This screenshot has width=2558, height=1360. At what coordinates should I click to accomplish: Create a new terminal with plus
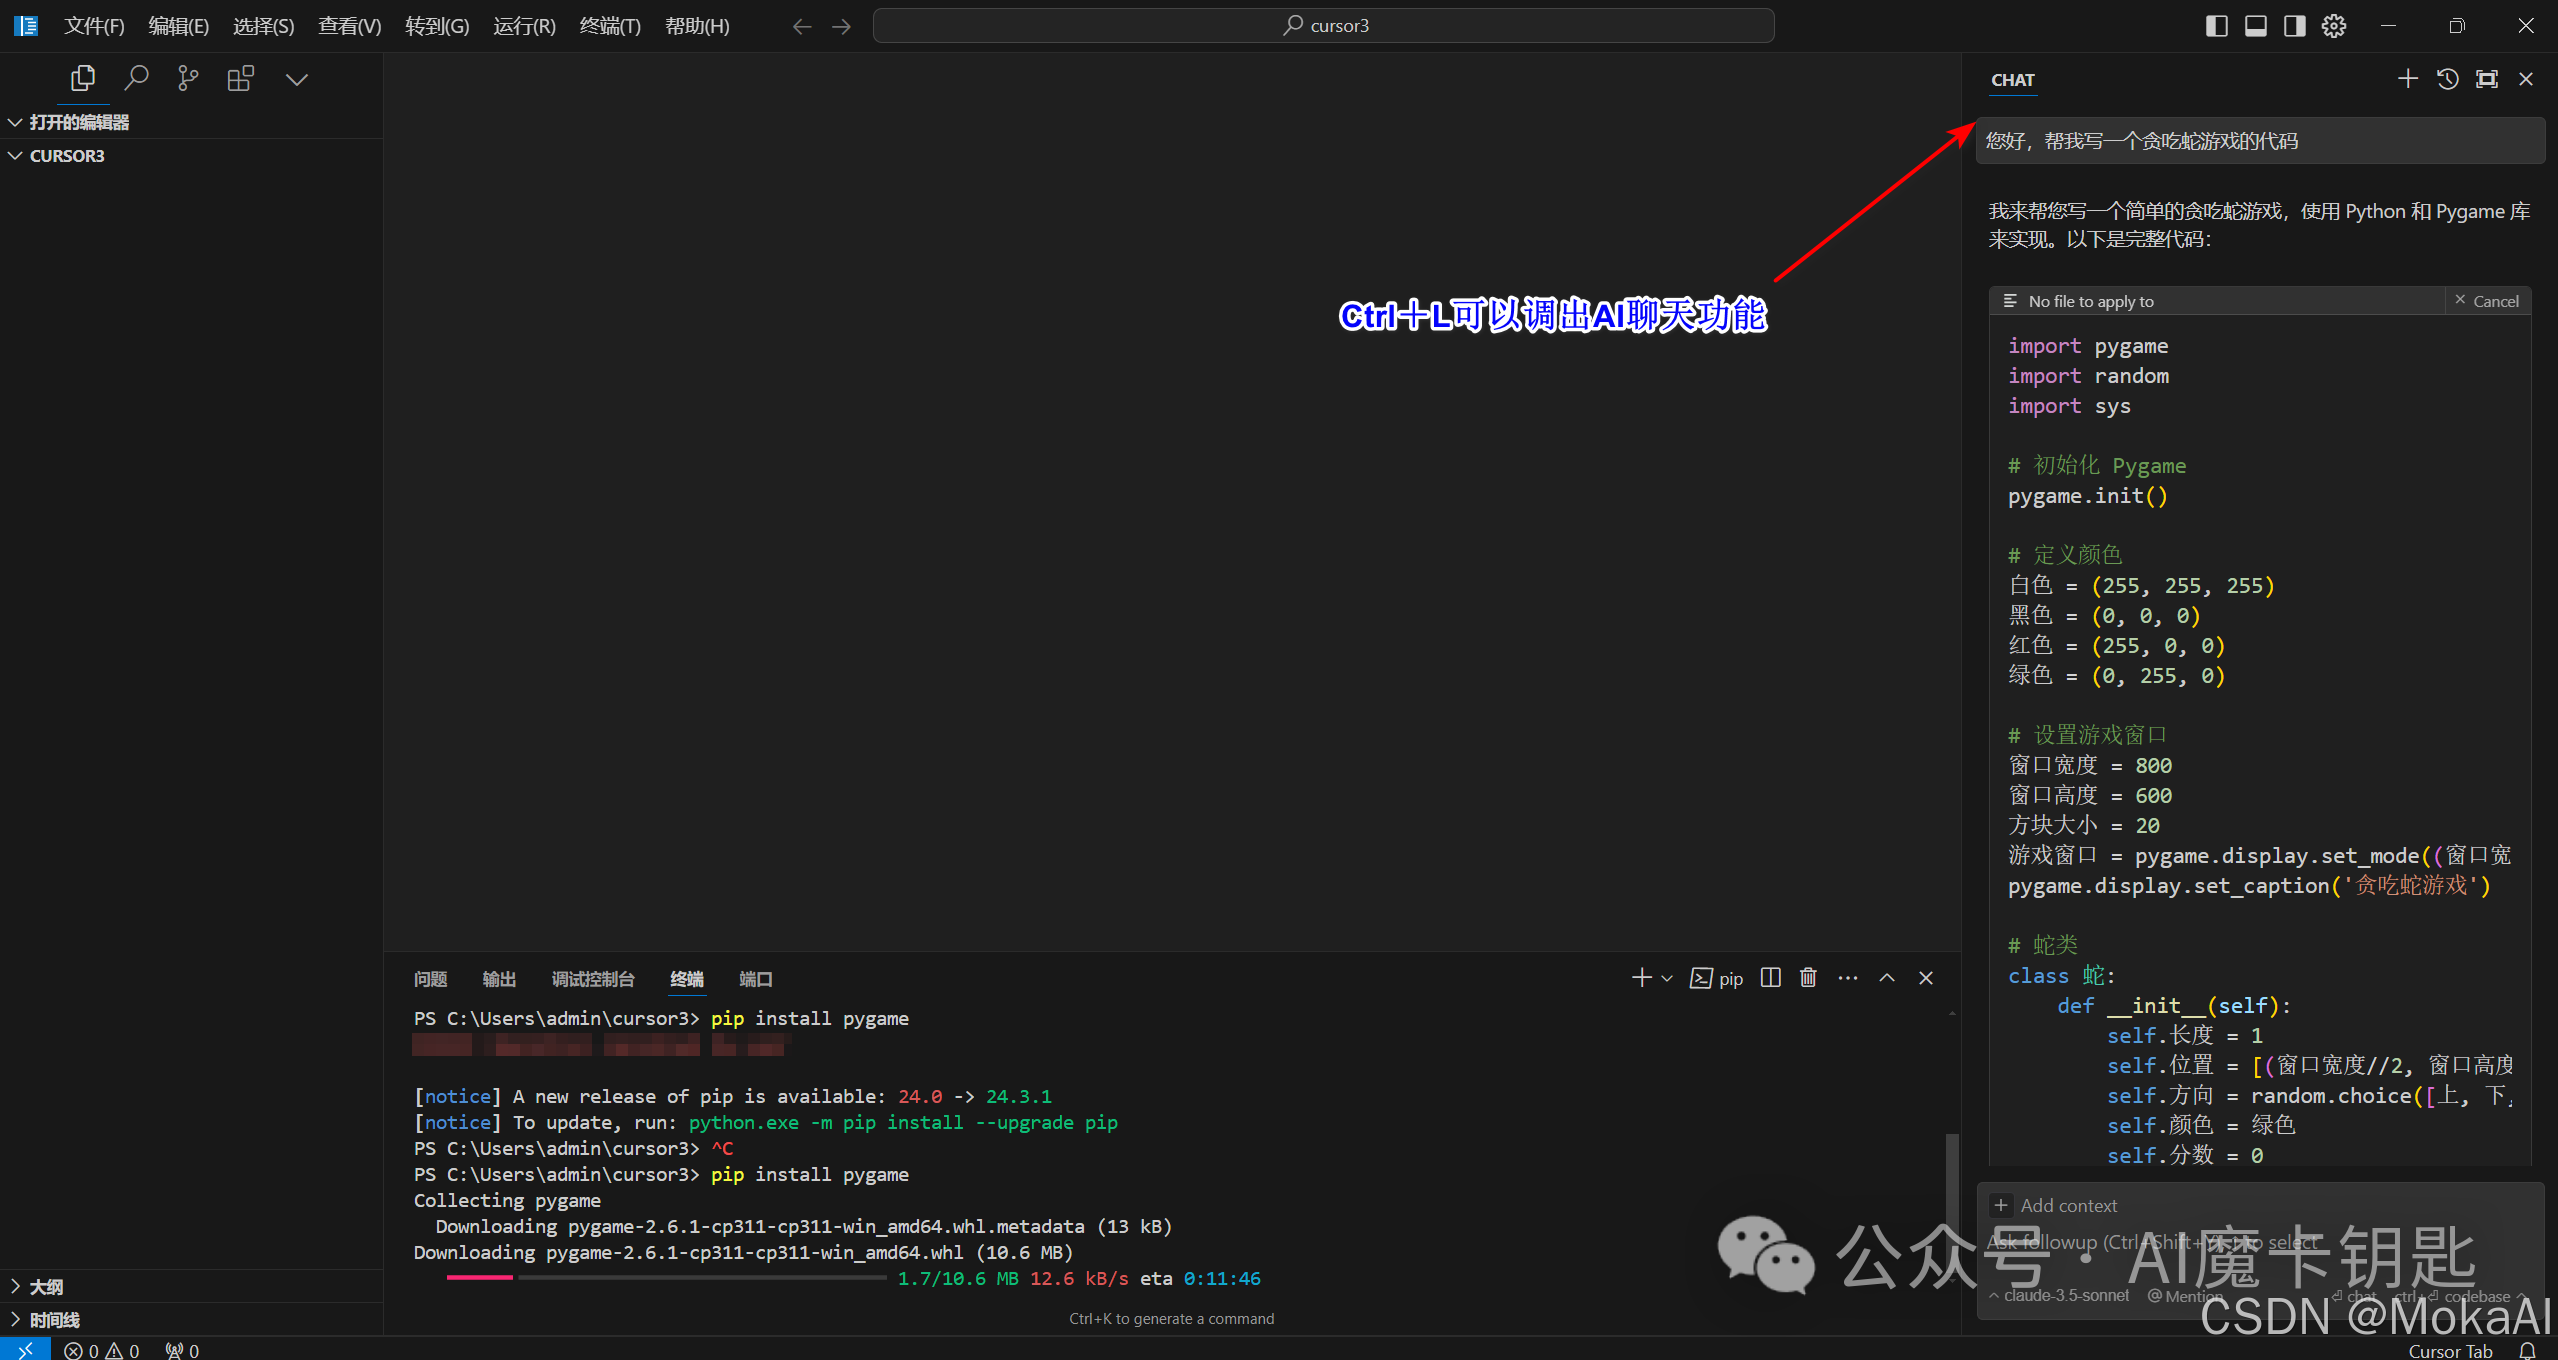click(1641, 978)
